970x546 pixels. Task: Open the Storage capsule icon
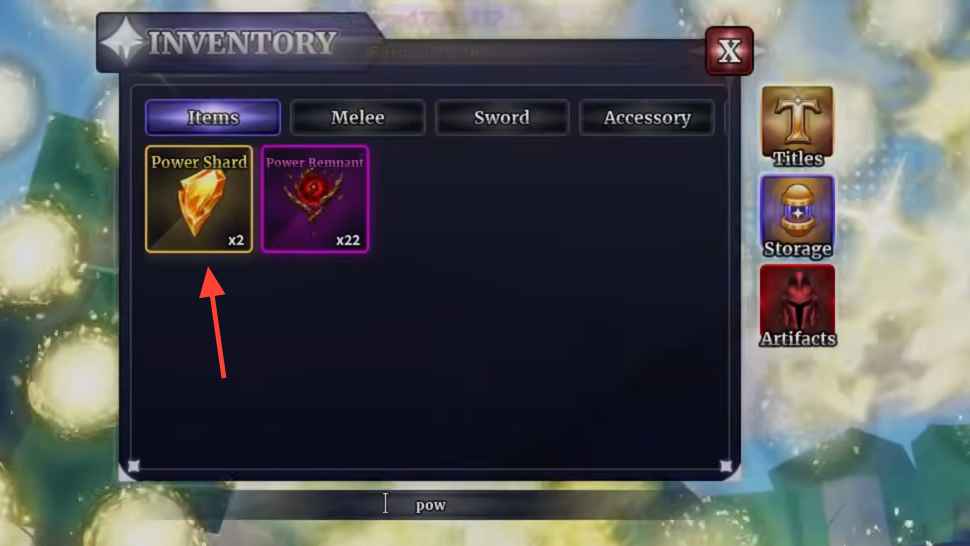tap(797, 216)
